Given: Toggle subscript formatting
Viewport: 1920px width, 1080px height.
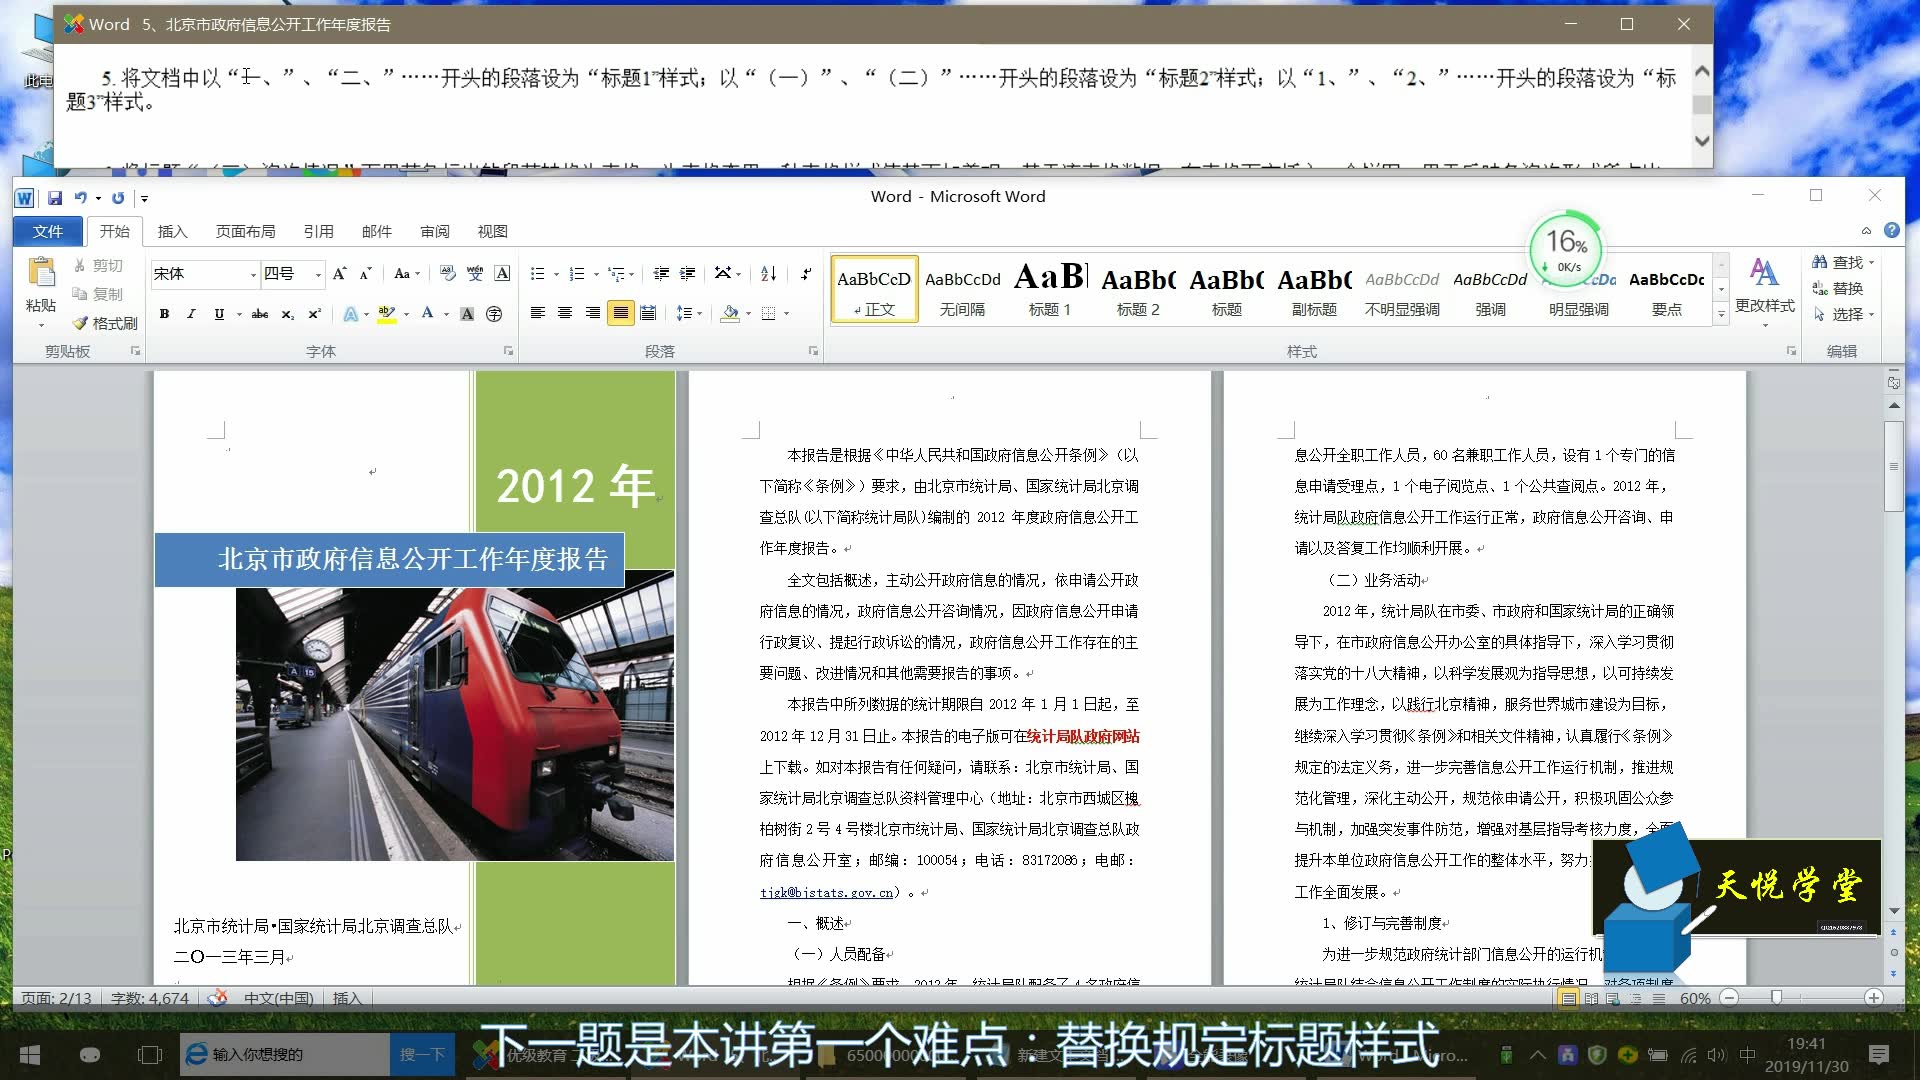Looking at the screenshot, I should pyautogui.click(x=287, y=313).
